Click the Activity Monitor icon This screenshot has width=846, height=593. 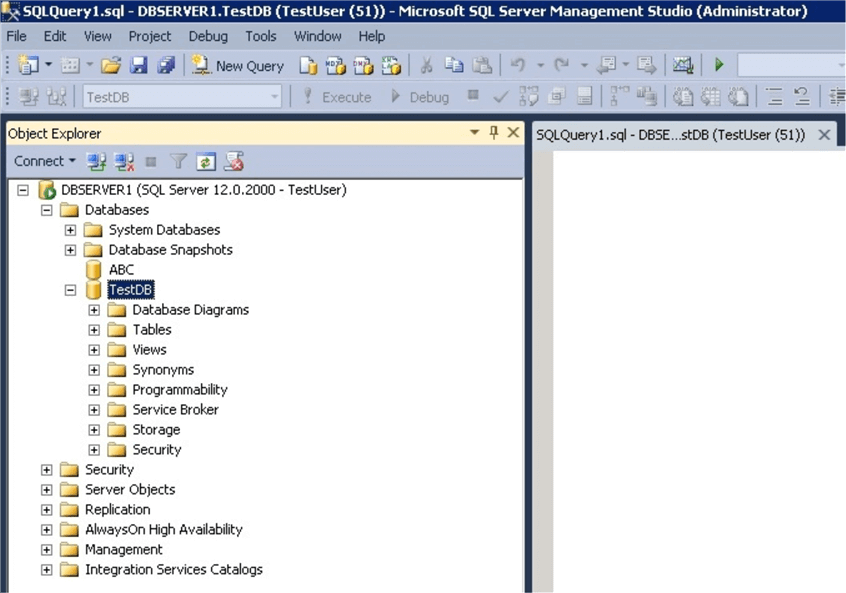click(x=683, y=65)
